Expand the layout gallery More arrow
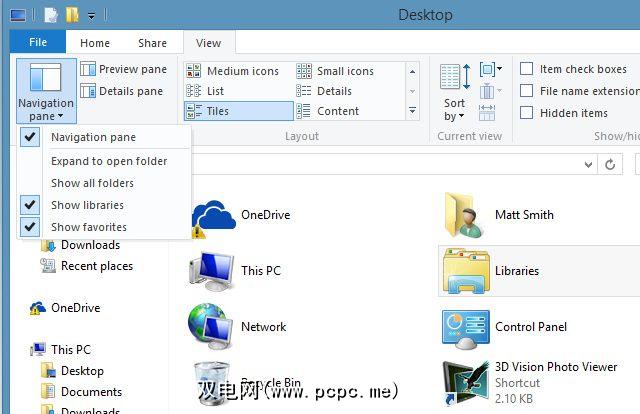The height and width of the screenshot is (414, 640). pos(413,111)
